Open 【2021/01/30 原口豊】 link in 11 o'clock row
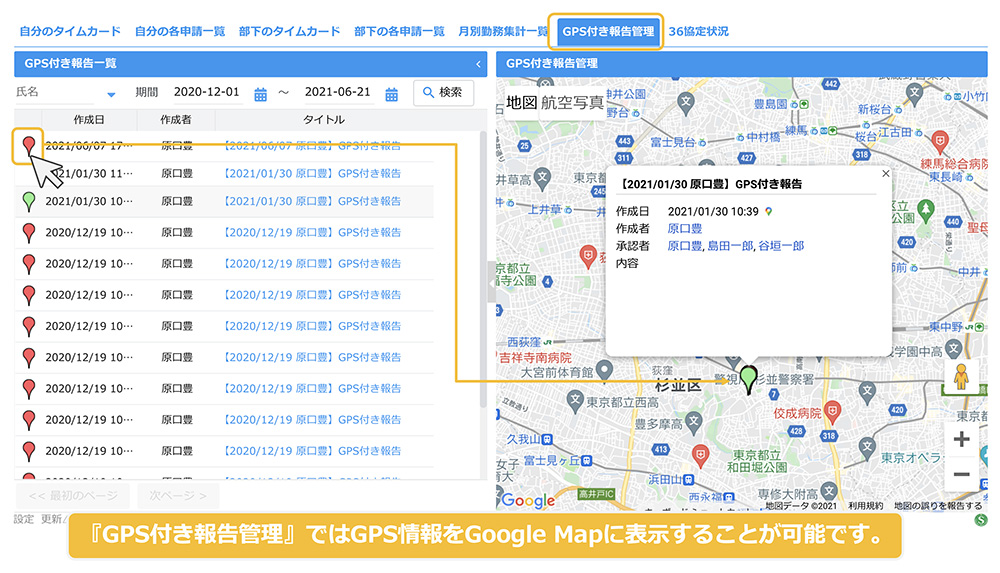 312,173
